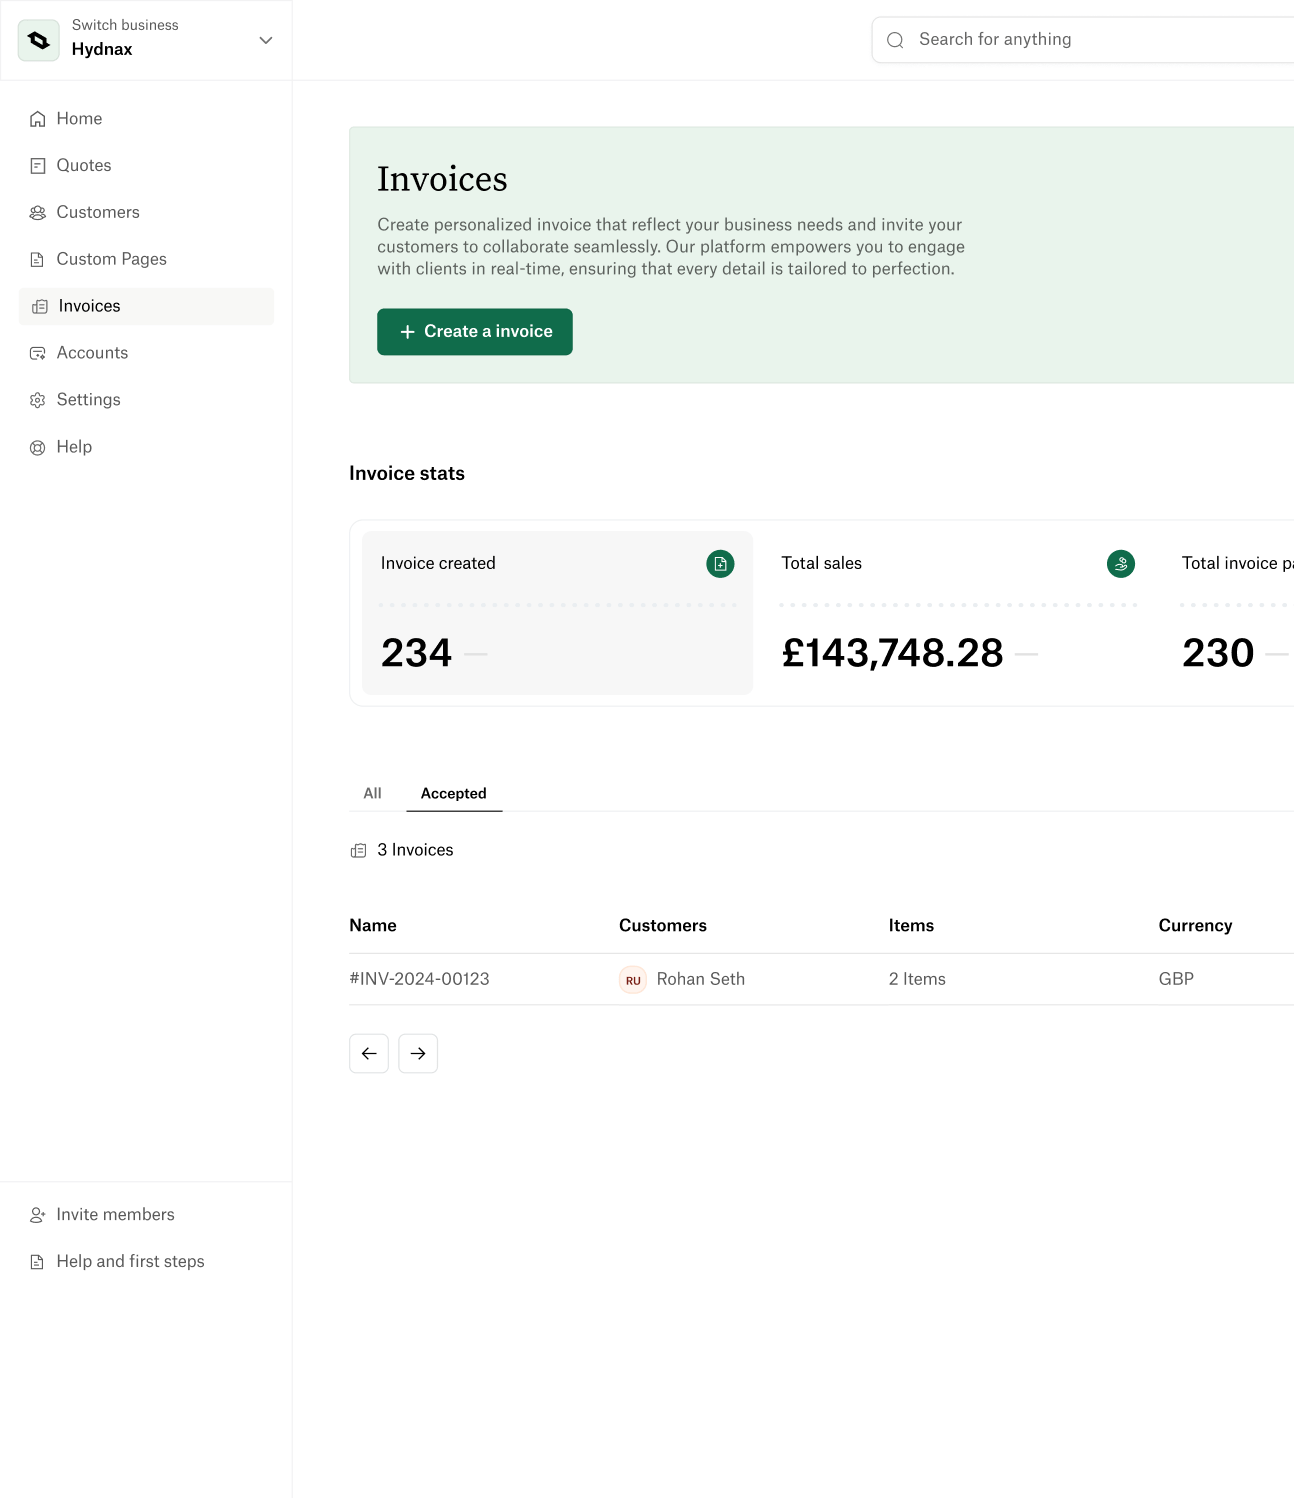The height and width of the screenshot is (1498, 1294).
Task: Click the invoices icon next to 3 Invoices count
Action: tap(359, 850)
